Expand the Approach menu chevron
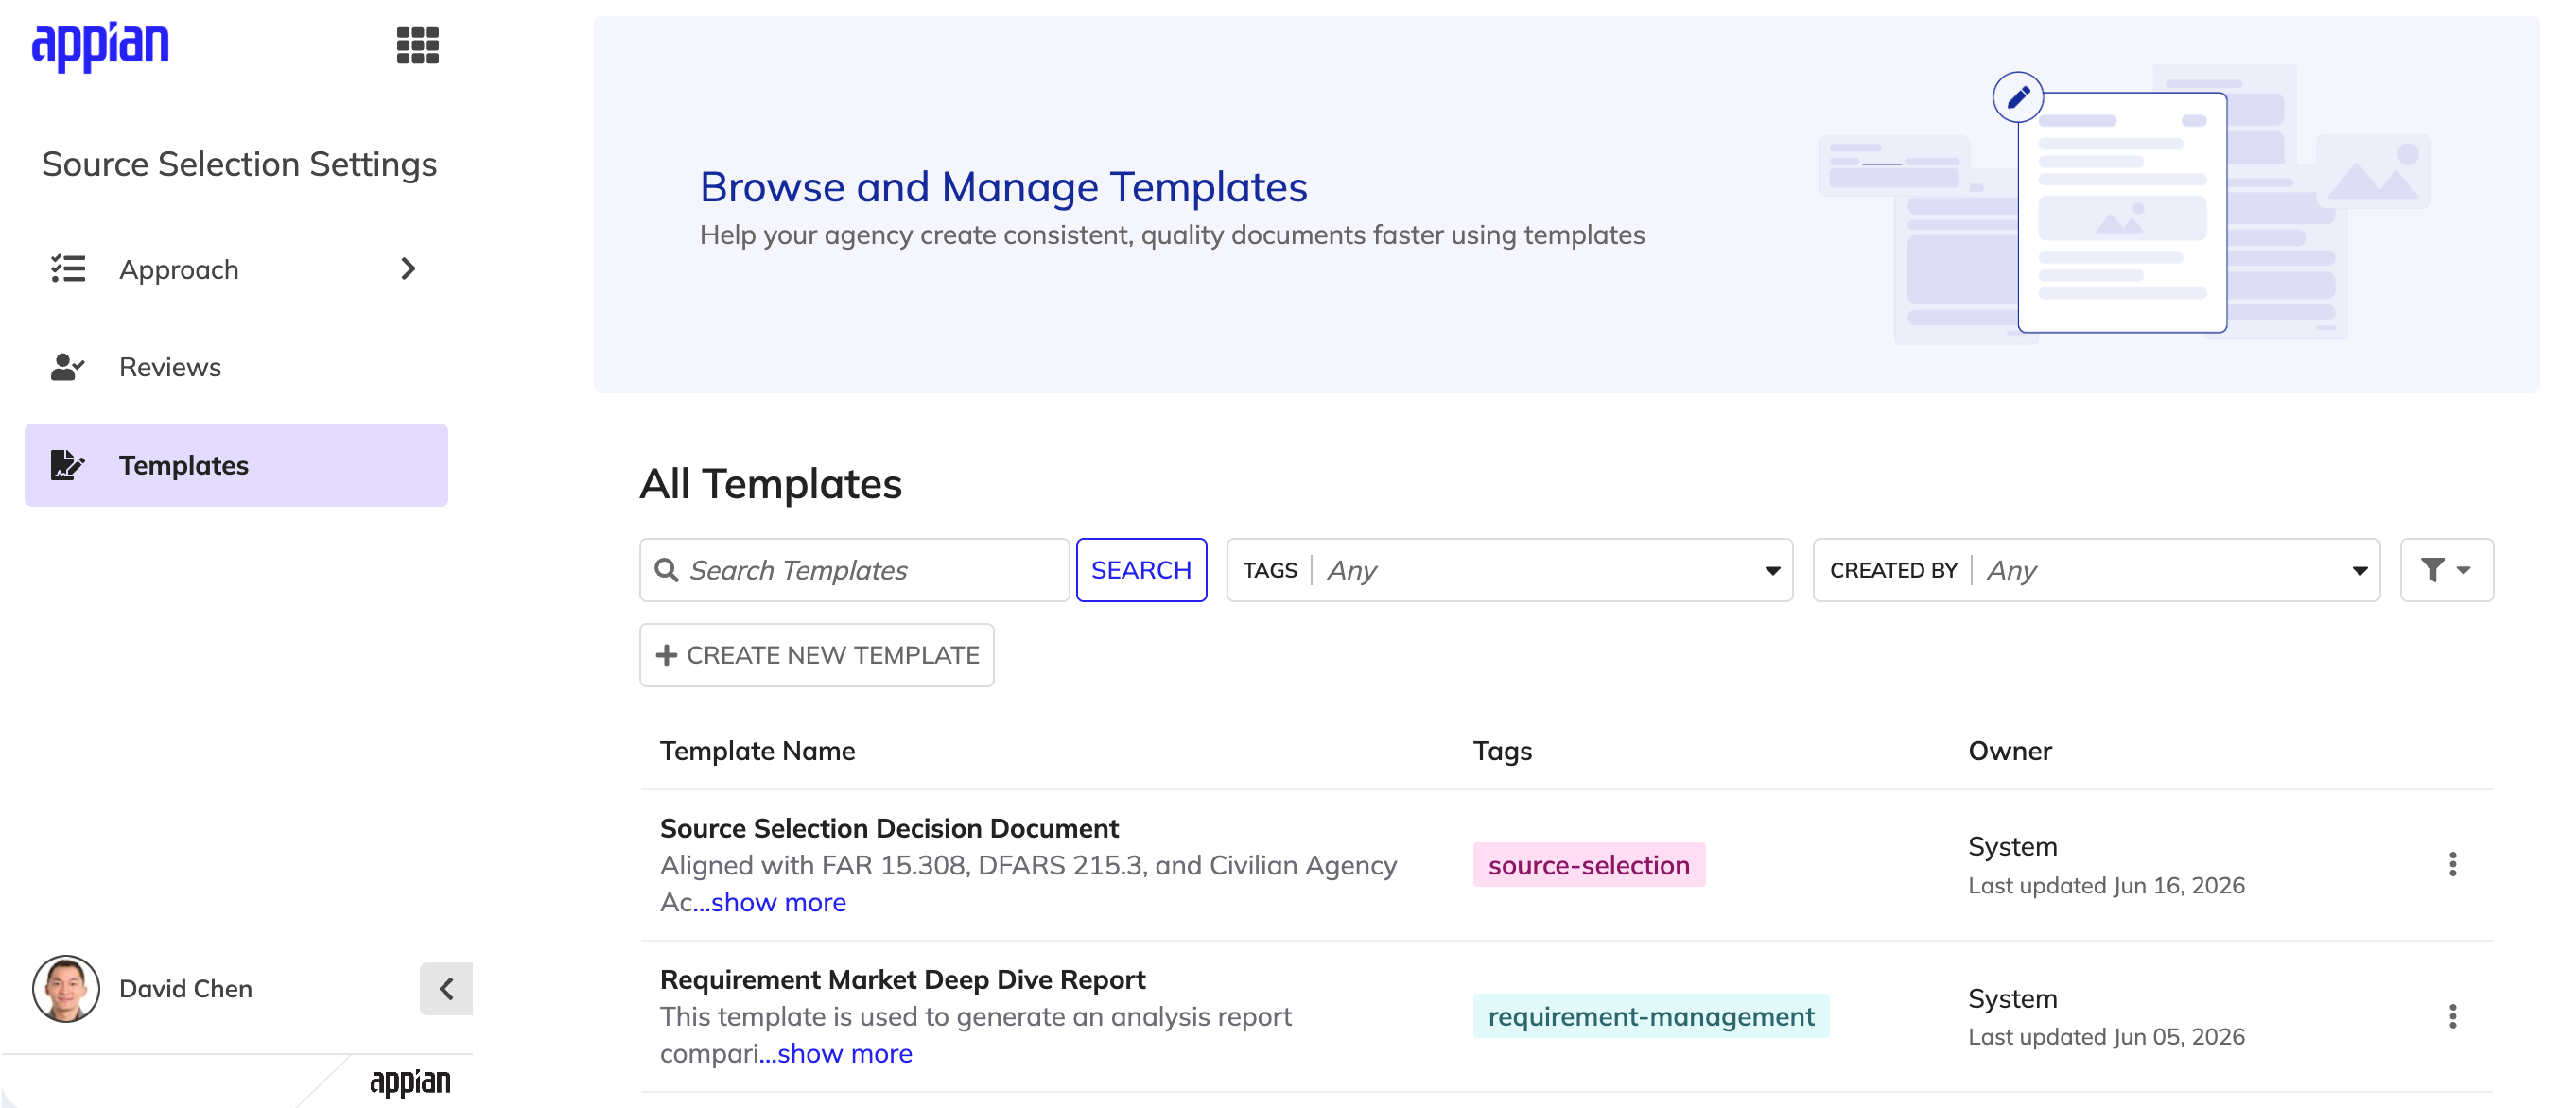2576x1108 pixels. click(407, 269)
